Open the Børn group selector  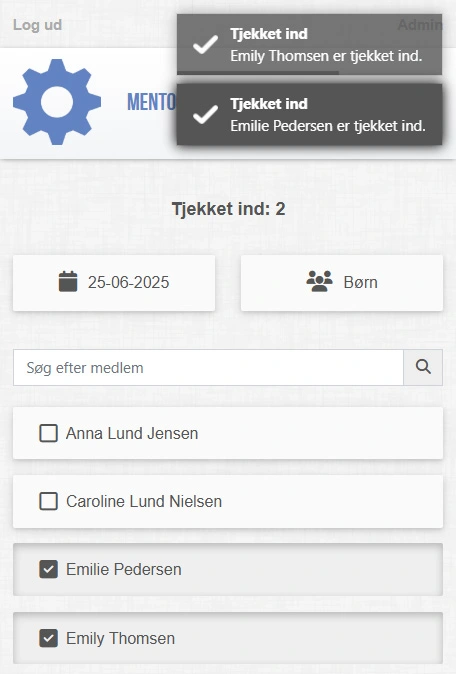point(342,283)
